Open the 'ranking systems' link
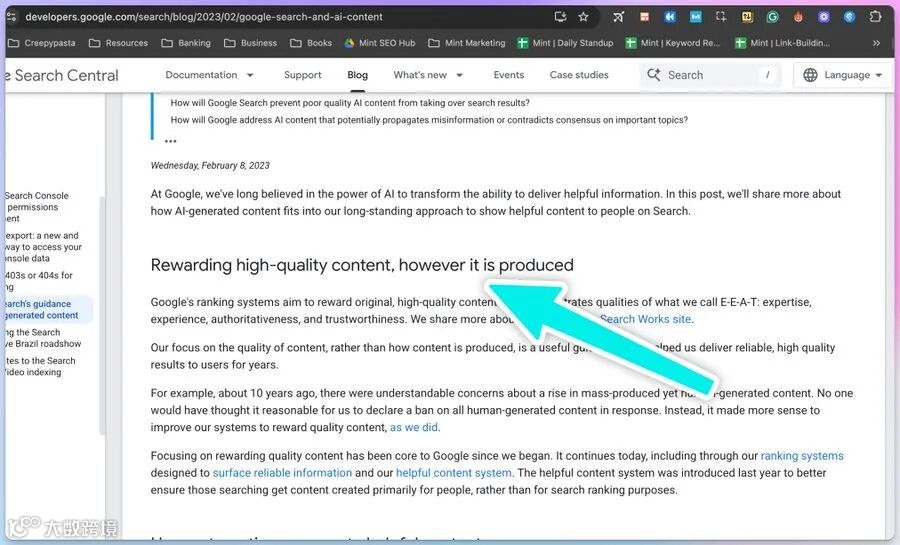Image resolution: width=900 pixels, height=545 pixels. (x=802, y=456)
